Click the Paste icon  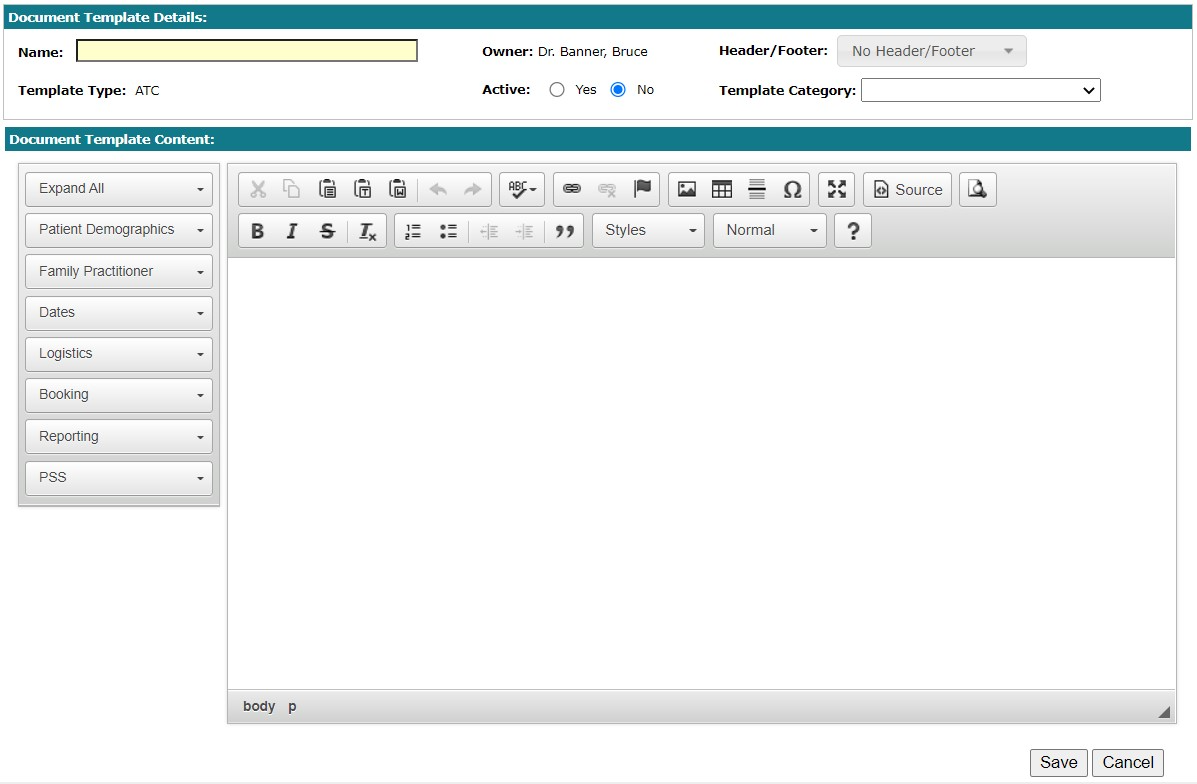pos(327,189)
